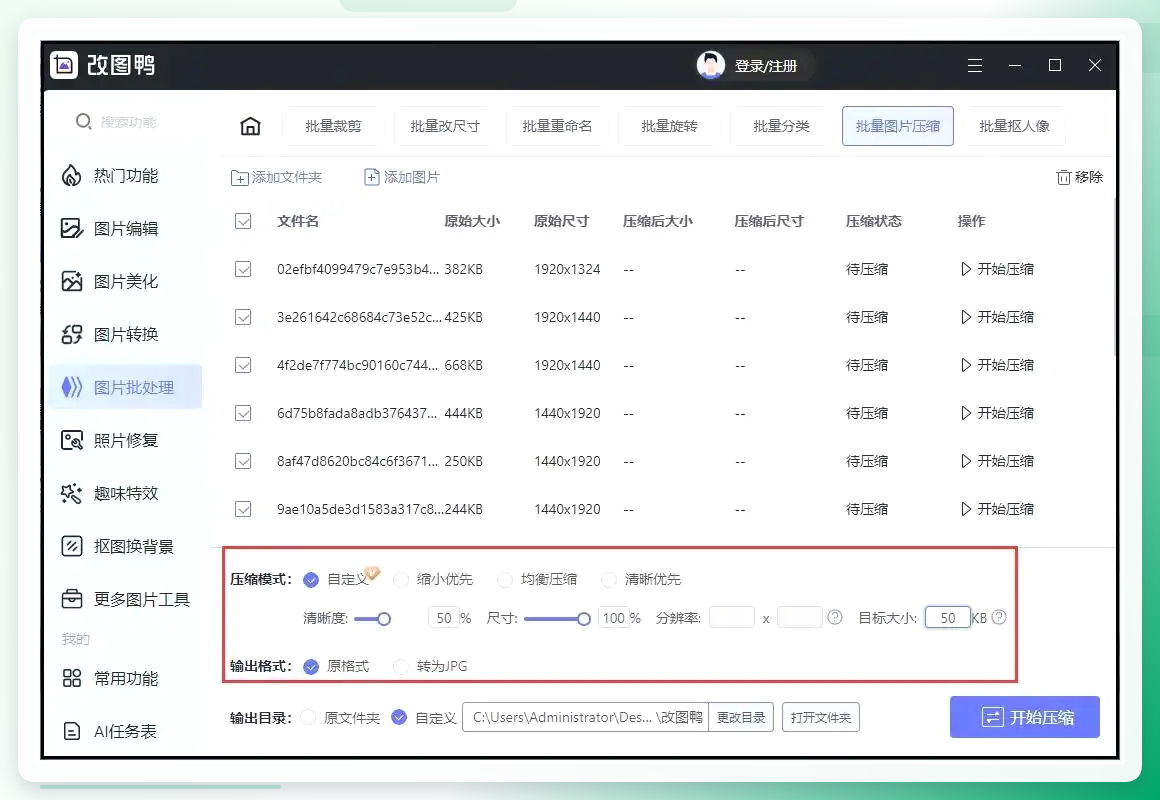Toggle the select-all checkbox in header

pyautogui.click(x=243, y=221)
